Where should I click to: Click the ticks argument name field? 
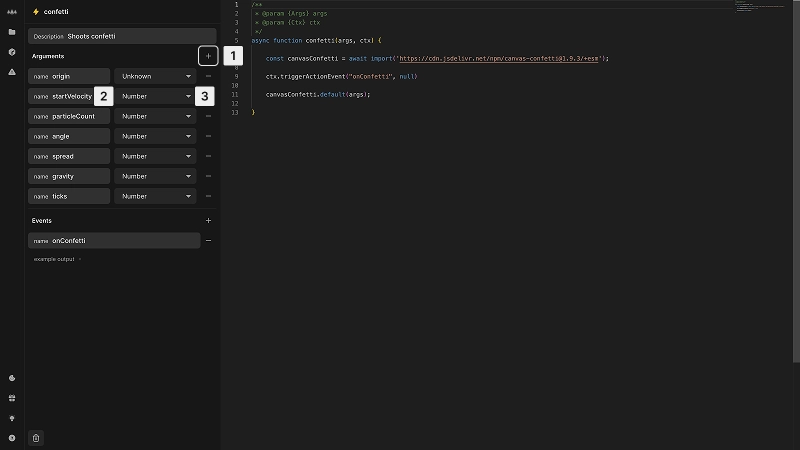tap(69, 196)
